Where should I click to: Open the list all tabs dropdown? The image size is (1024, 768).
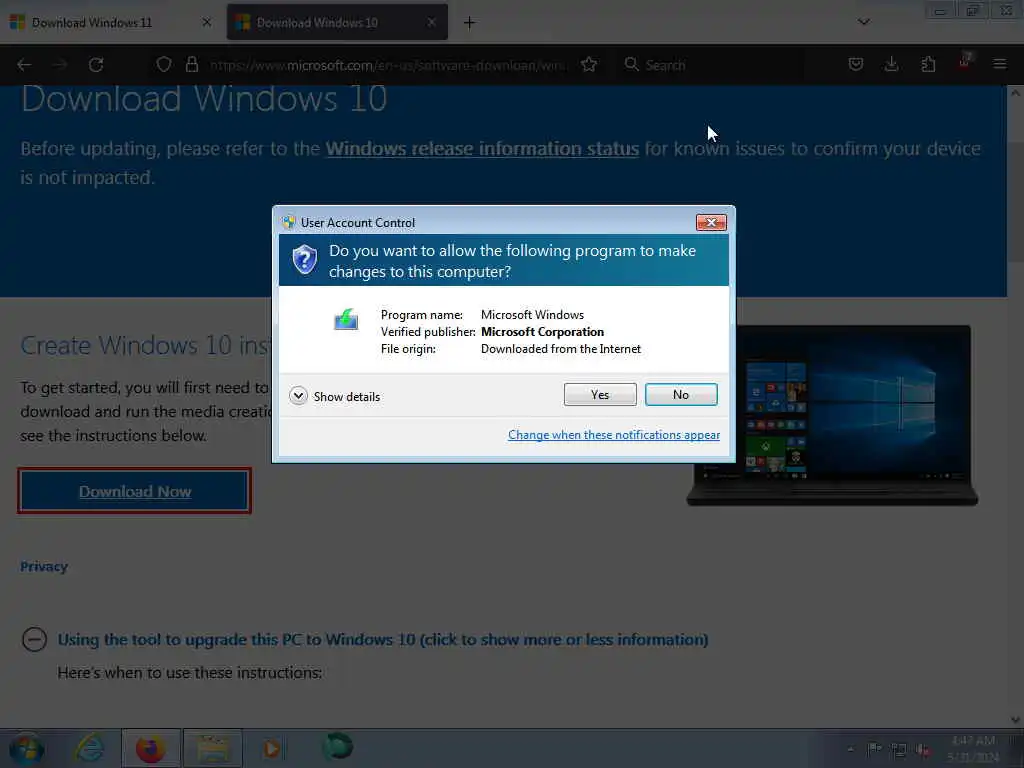click(863, 22)
